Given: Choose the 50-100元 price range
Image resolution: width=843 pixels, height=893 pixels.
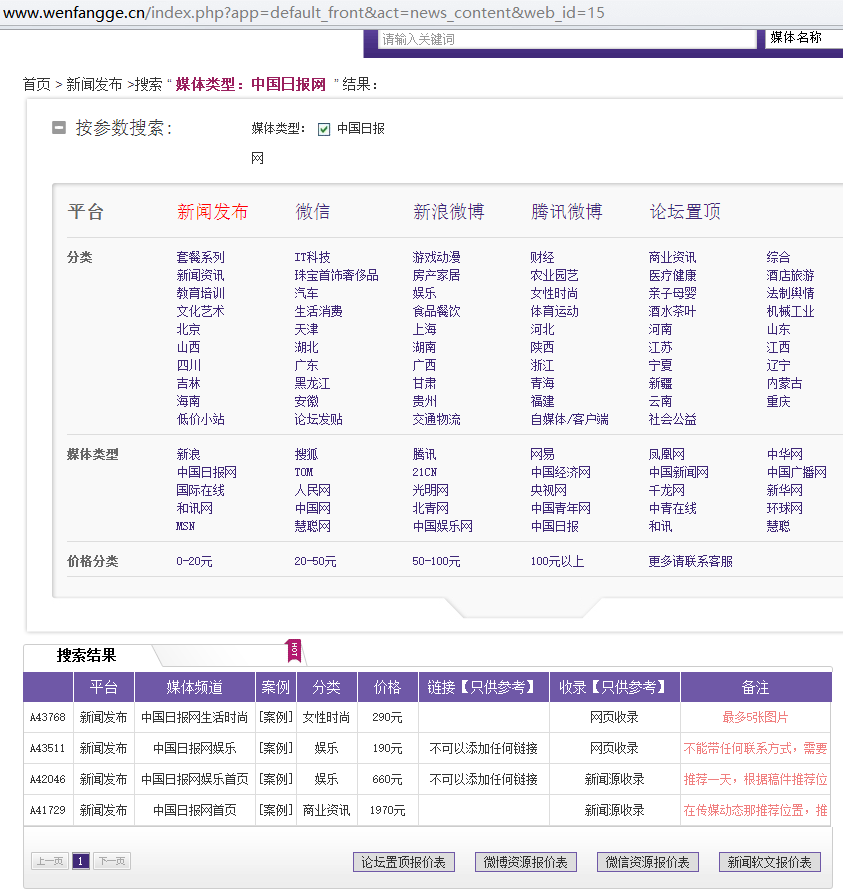Looking at the screenshot, I should click(436, 562).
